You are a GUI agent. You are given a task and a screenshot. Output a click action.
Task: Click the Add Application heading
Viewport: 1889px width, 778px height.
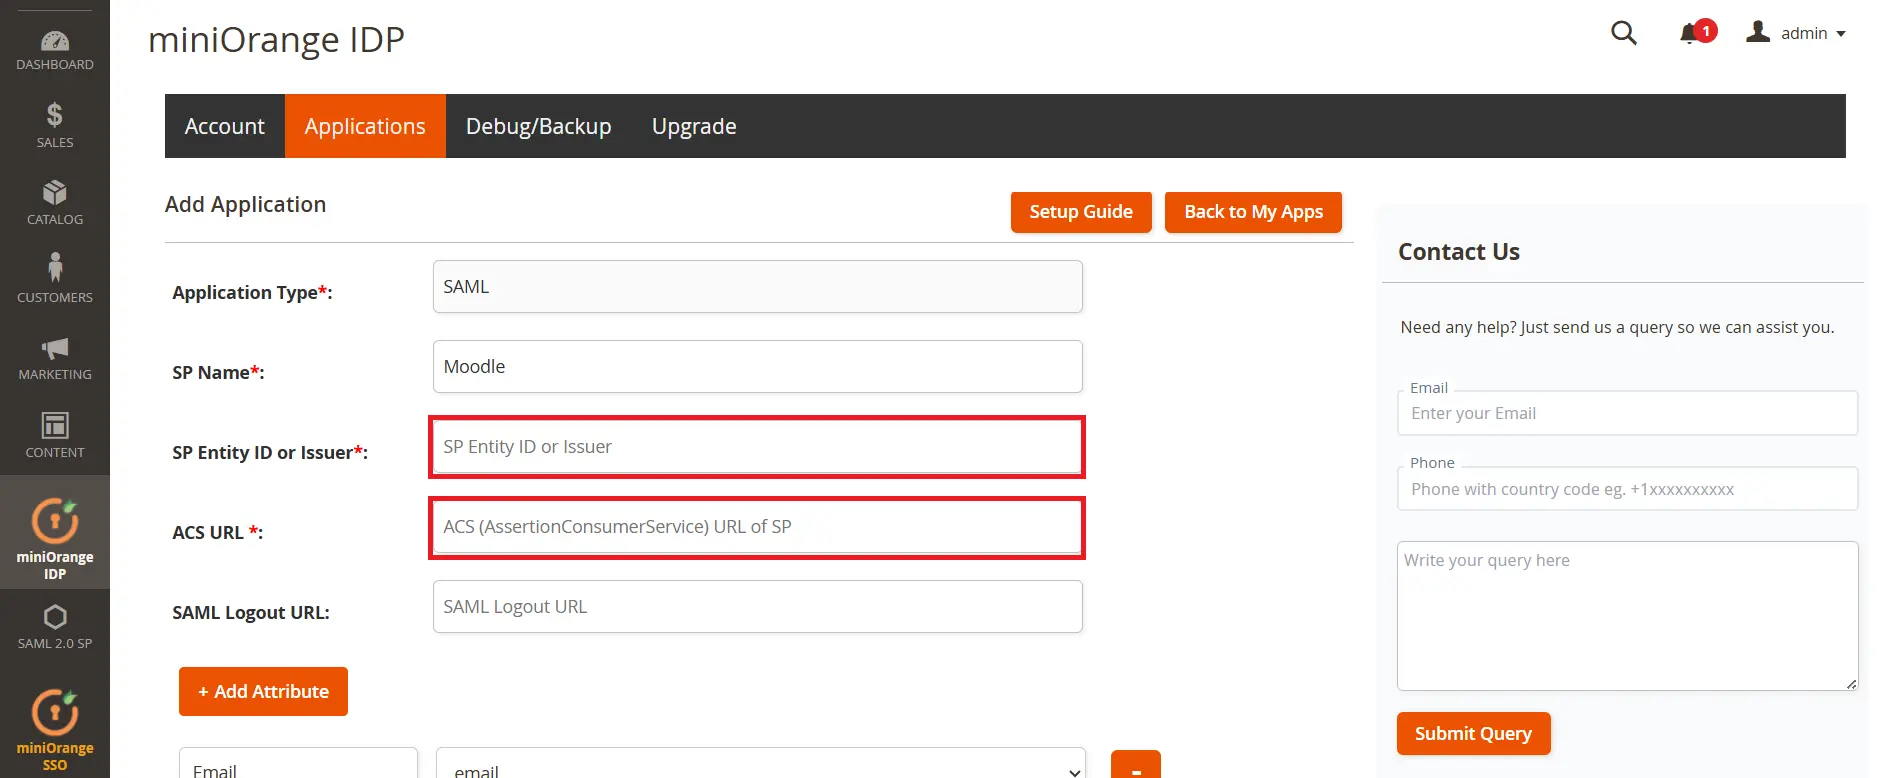click(245, 204)
